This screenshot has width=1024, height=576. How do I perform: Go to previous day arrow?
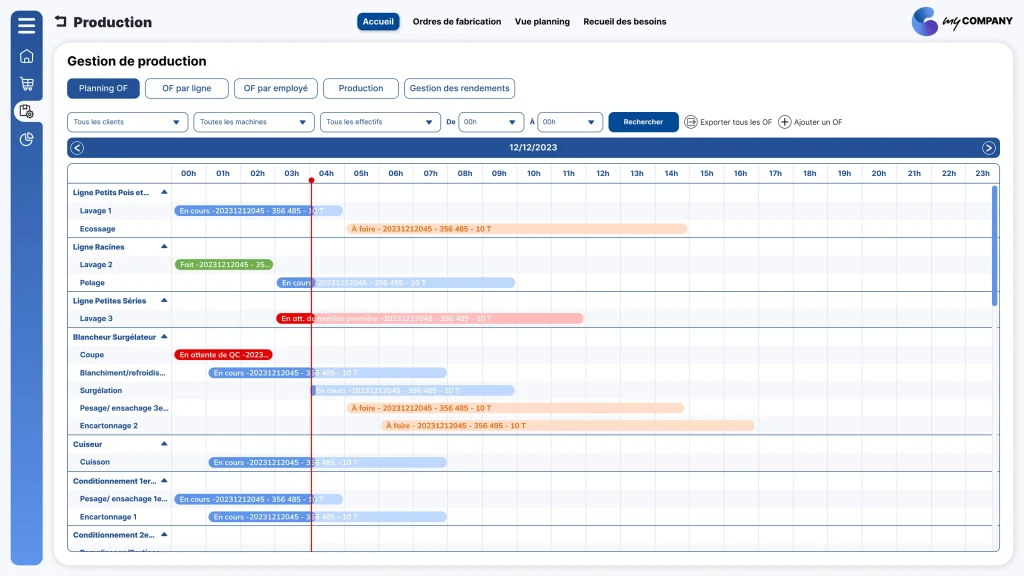[x=77, y=148]
